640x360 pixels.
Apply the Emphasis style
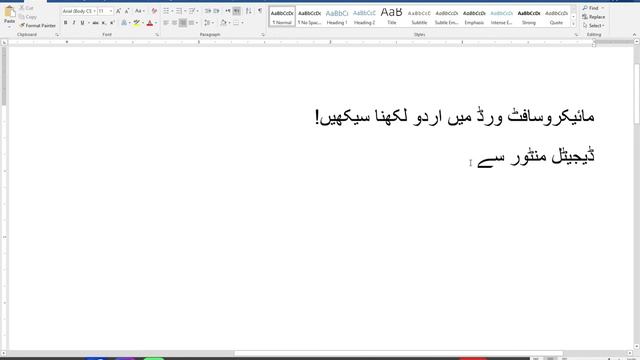click(x=474, y=17)
